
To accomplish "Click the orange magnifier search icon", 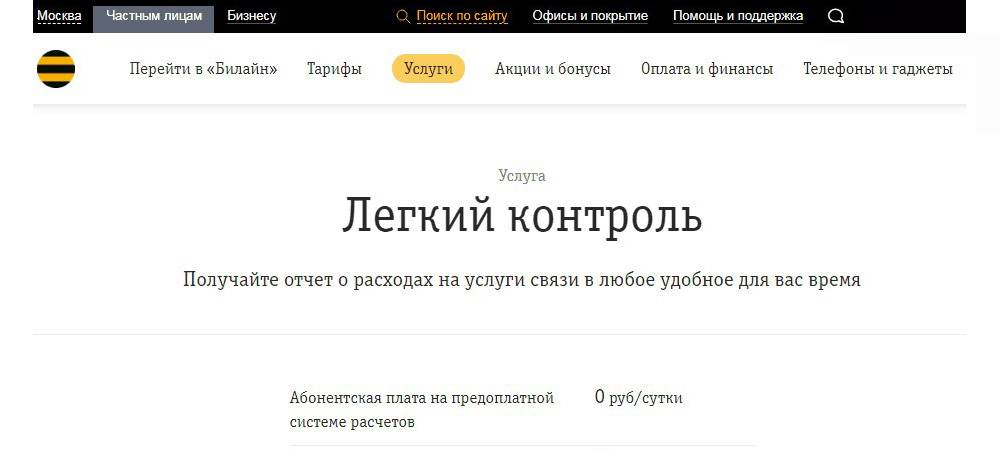I will (x=403, y=16).
